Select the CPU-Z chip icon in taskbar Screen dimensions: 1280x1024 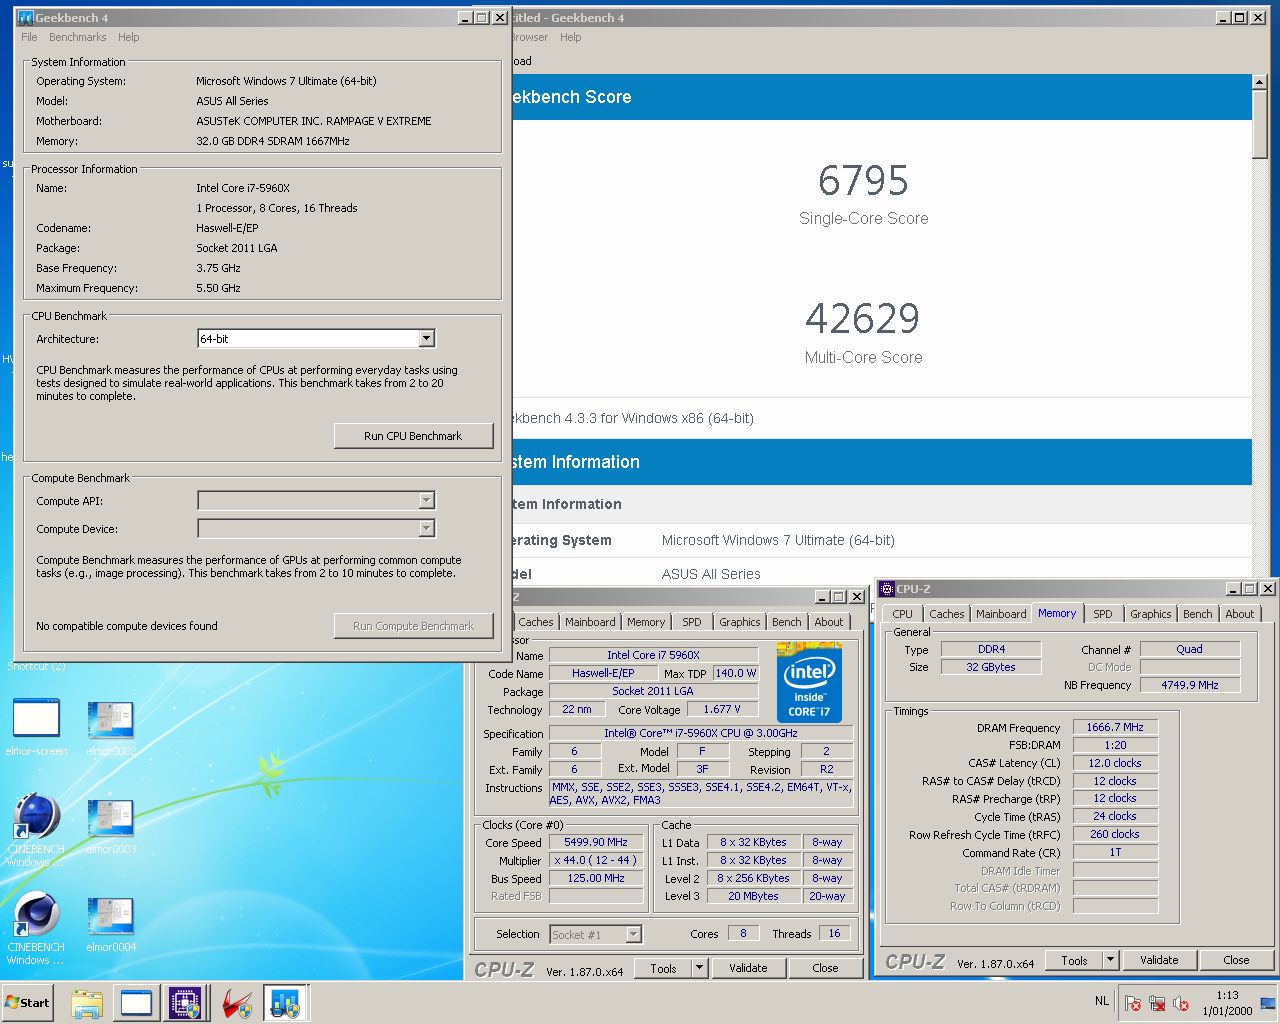185,1003
